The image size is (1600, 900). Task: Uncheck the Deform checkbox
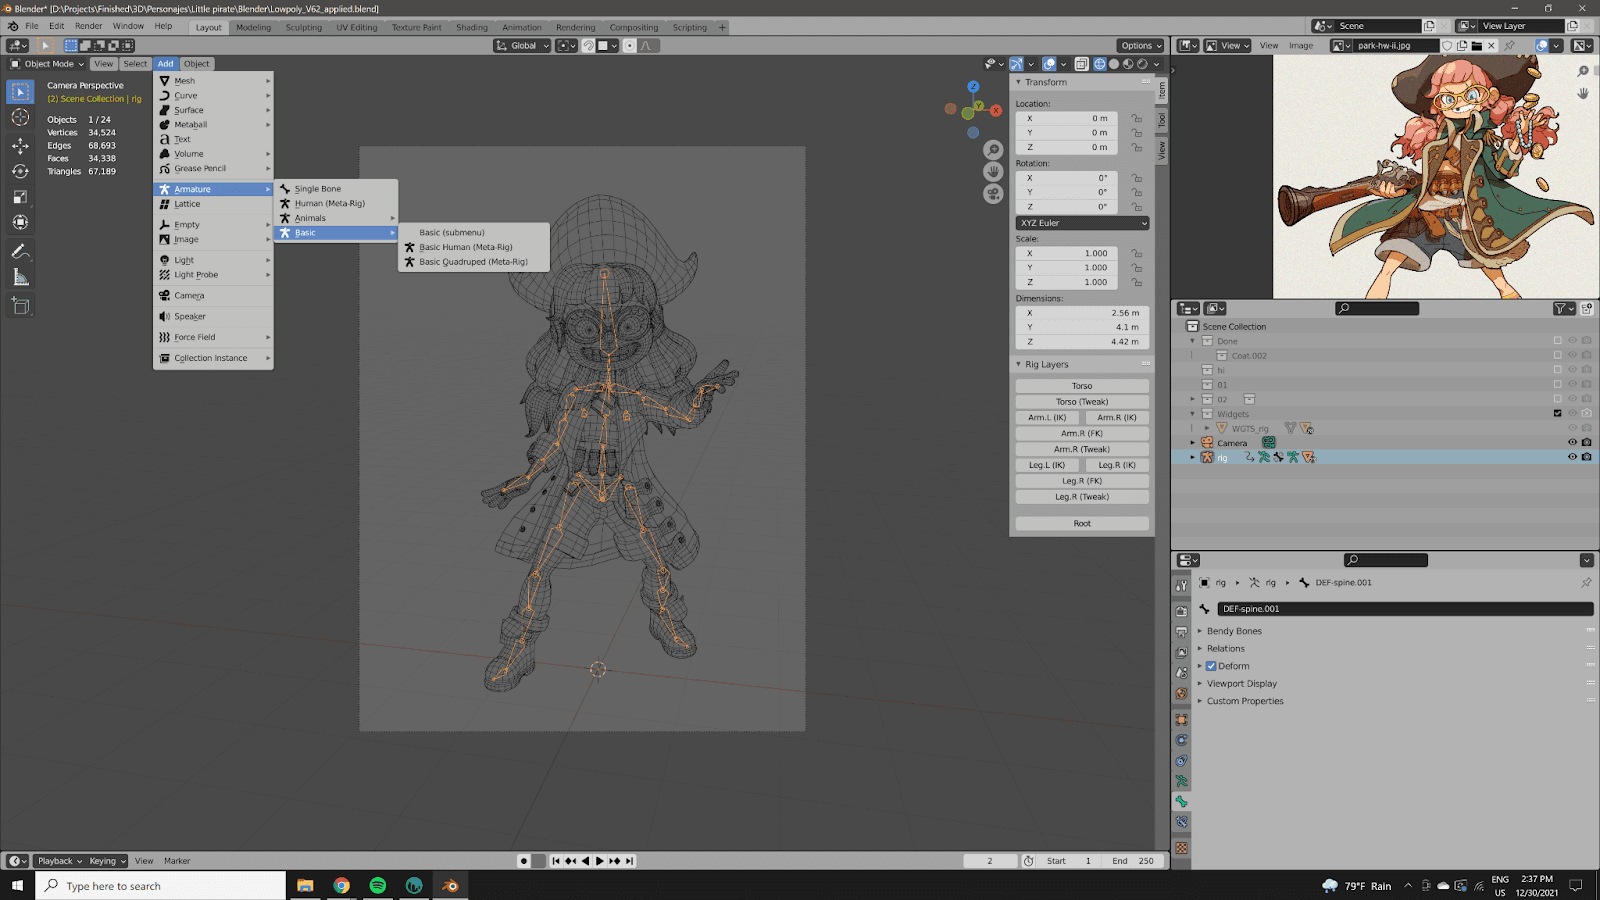(1211, 666)
